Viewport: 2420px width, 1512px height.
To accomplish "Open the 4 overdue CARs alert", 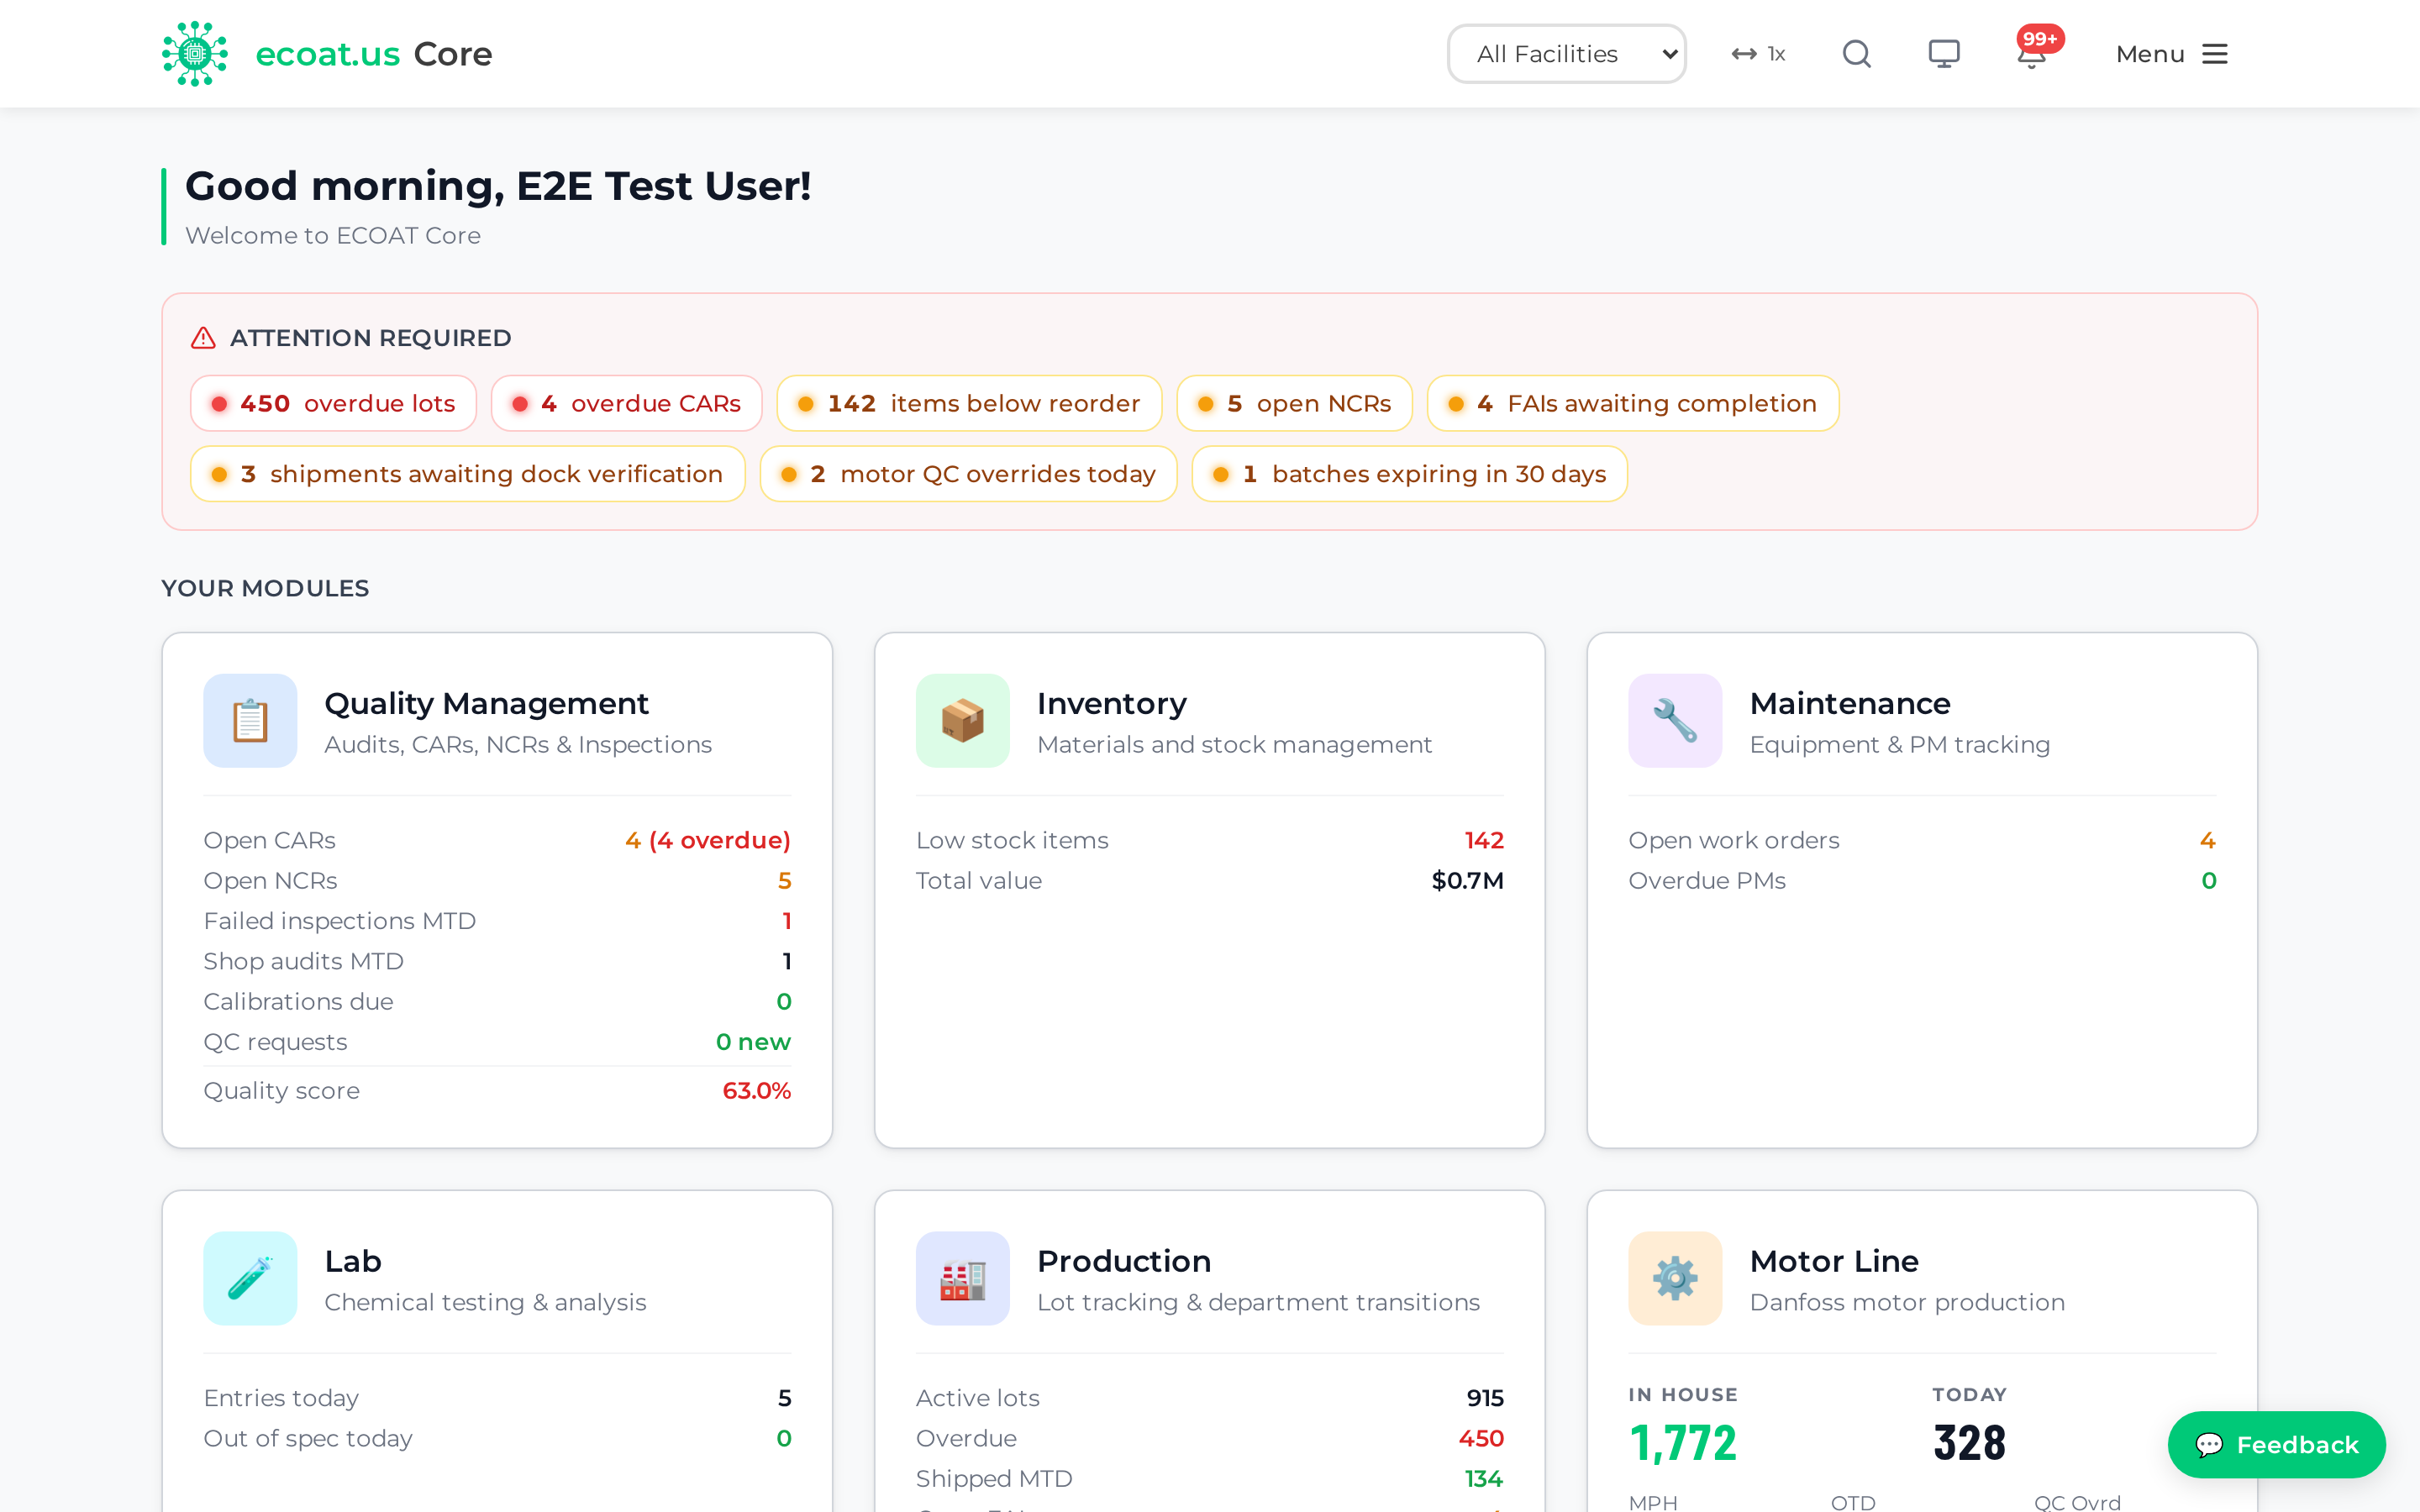I will [x=627, y=404].
